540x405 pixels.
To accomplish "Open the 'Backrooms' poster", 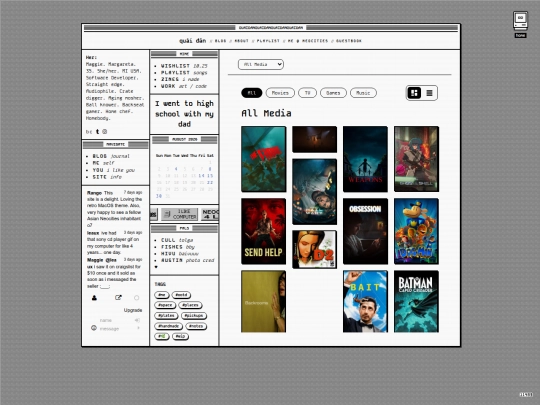I will [263, 301].
